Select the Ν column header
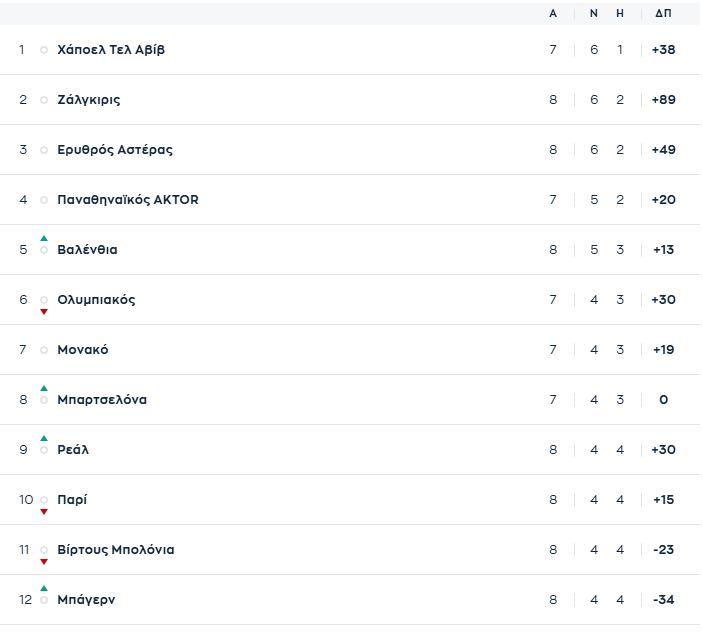The image size is (703, 633). click(593, 14)
